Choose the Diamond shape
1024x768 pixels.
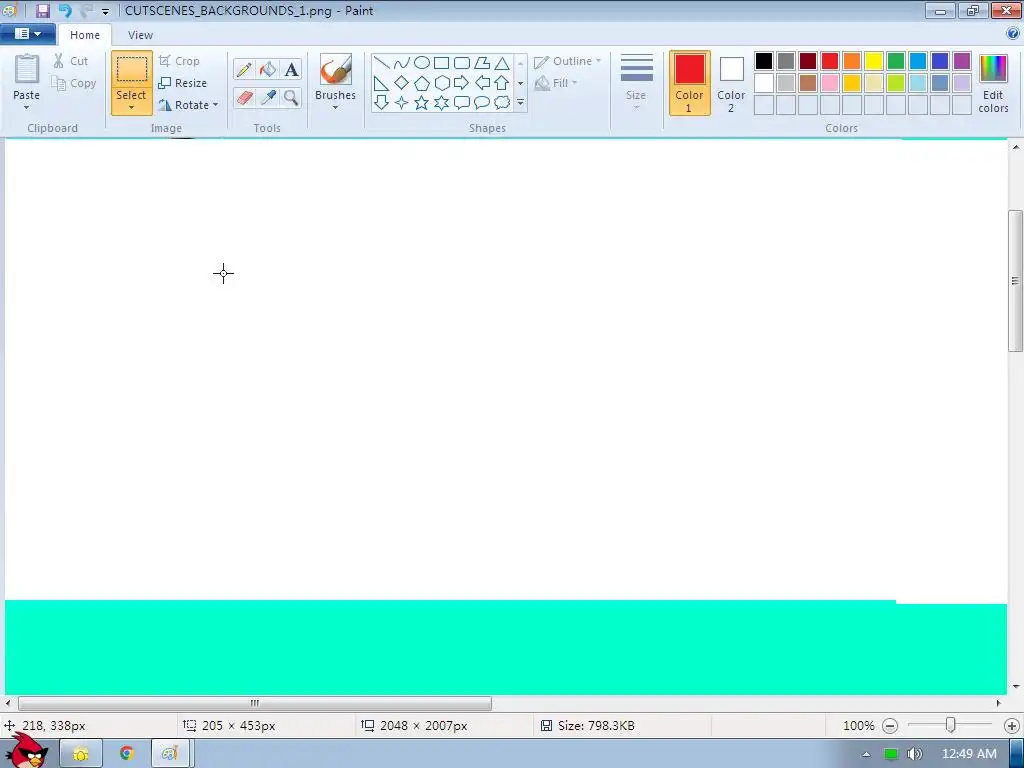pos(402,83)
